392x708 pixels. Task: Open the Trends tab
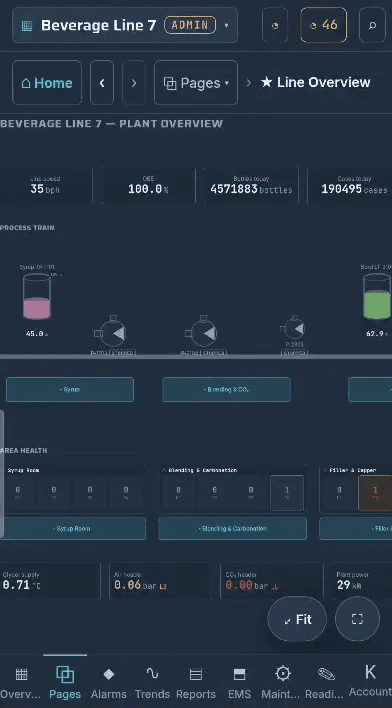coord(152,683)
